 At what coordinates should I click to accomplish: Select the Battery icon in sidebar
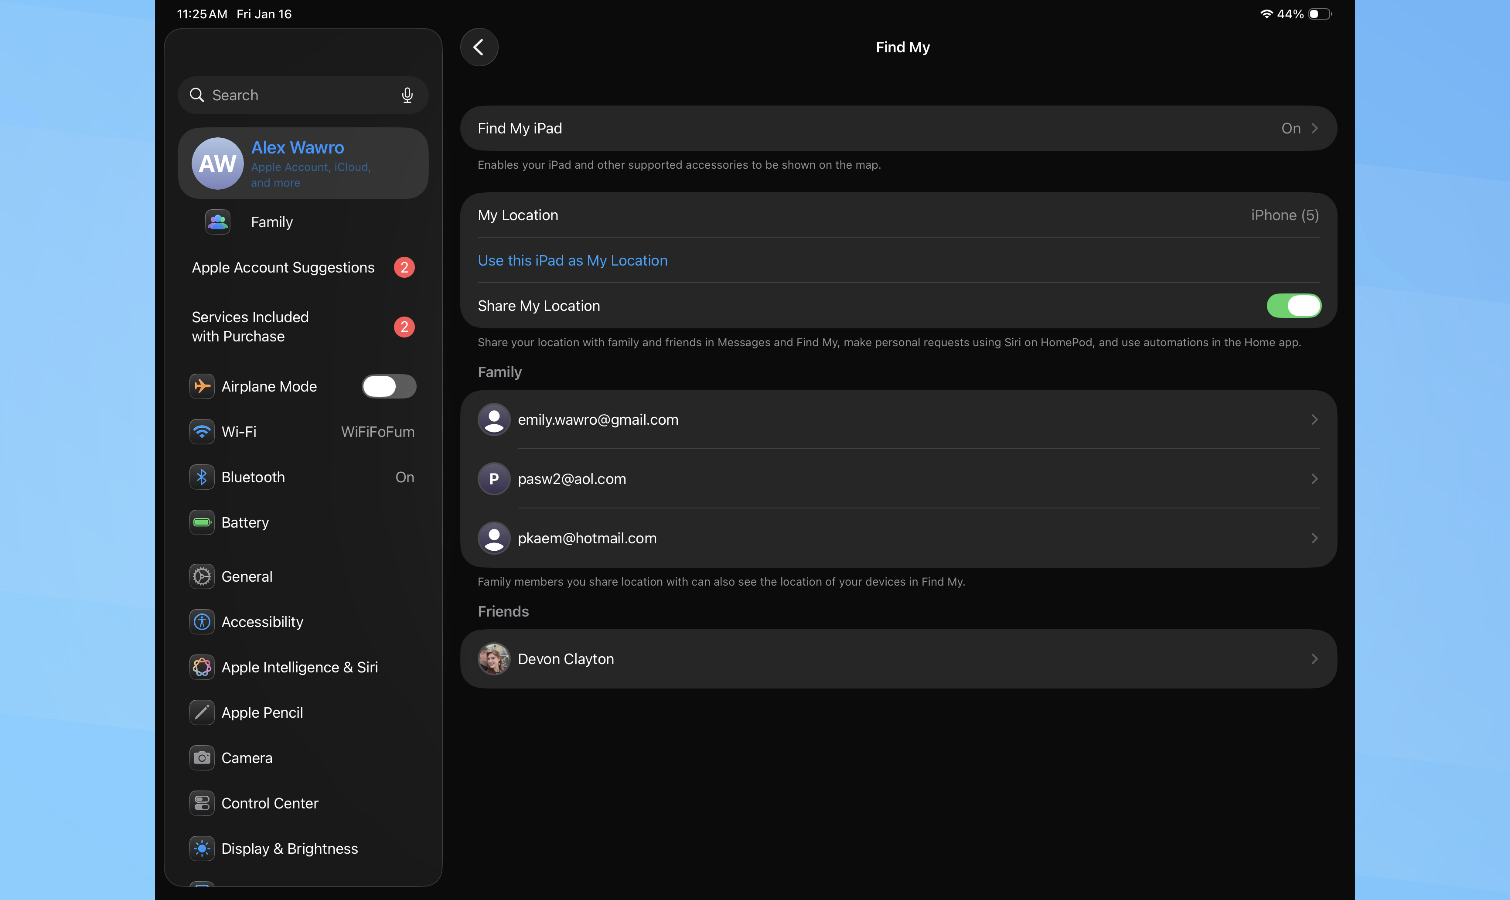pos(202,522)
